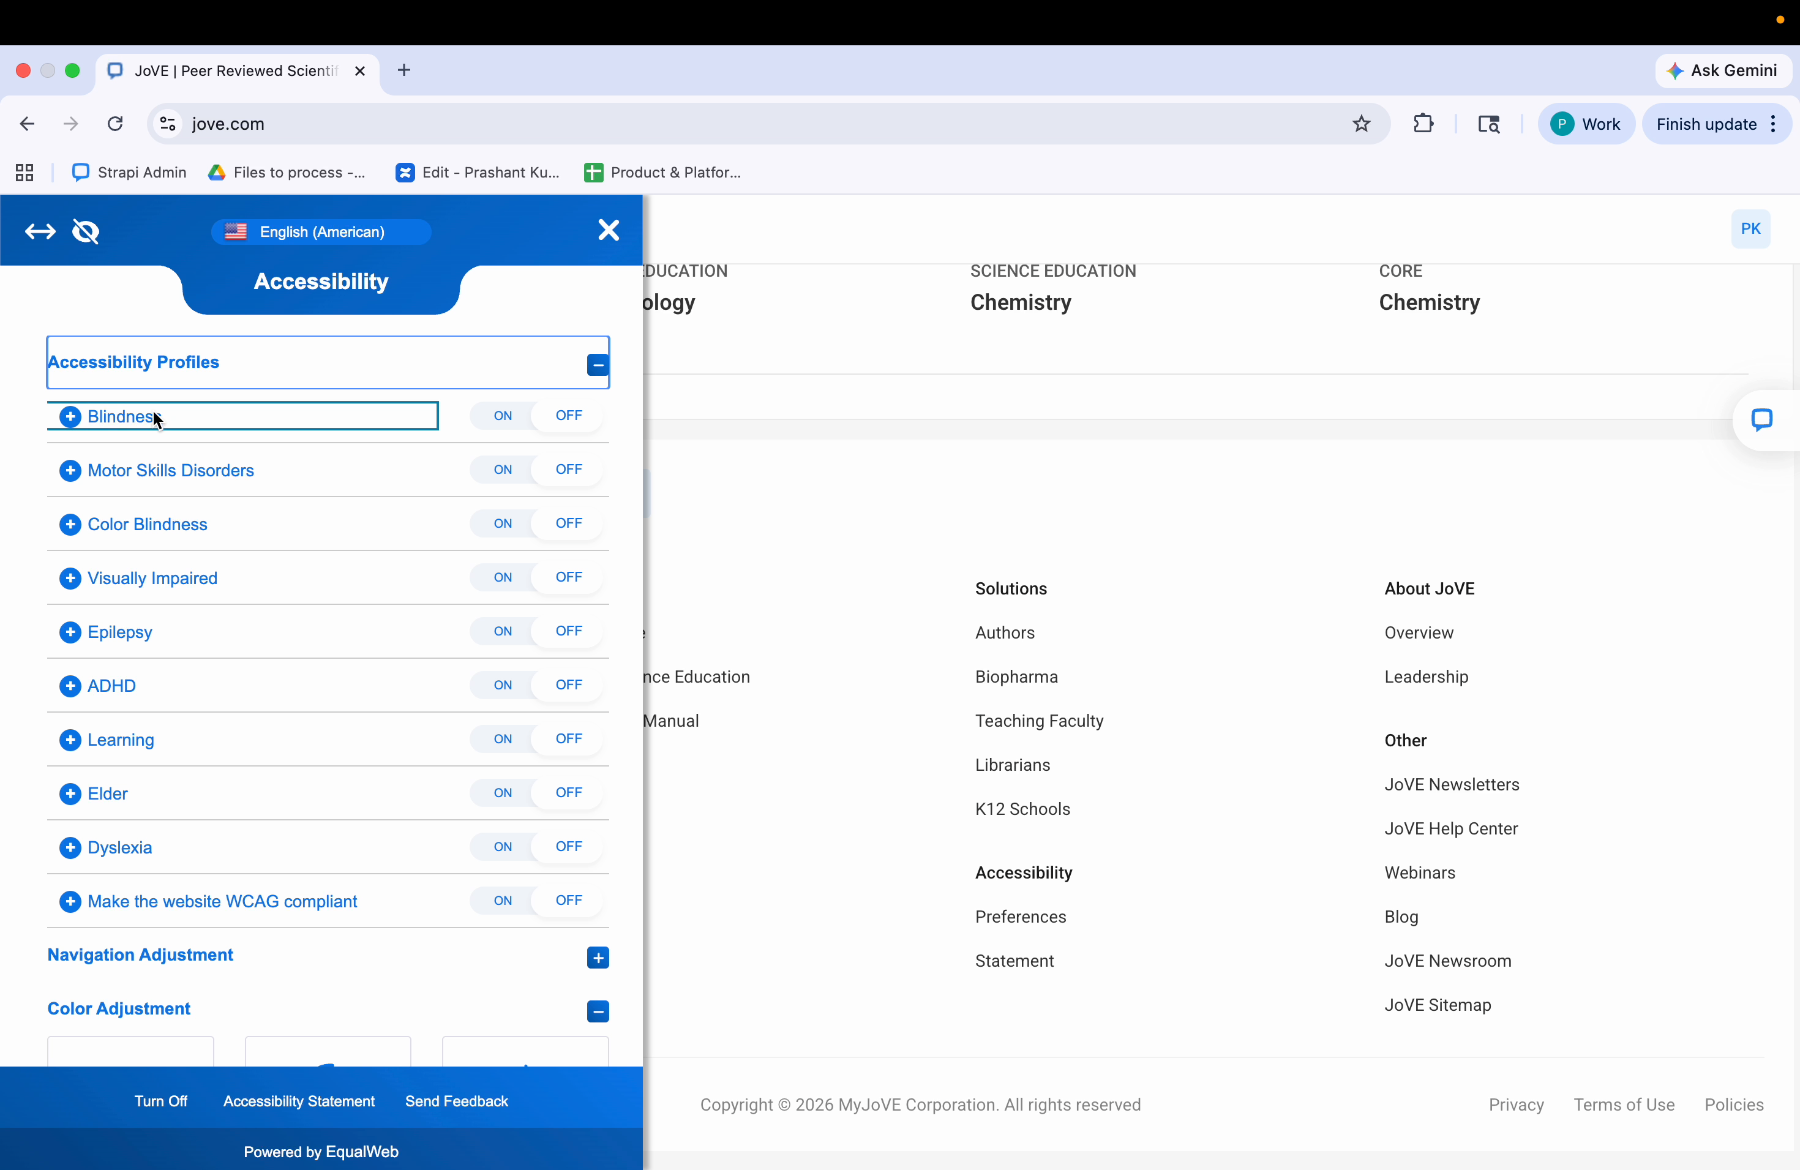Open the JoVE Sitemap link
Viewport: 1800px width, 1170px height.
[1437, 1005]
